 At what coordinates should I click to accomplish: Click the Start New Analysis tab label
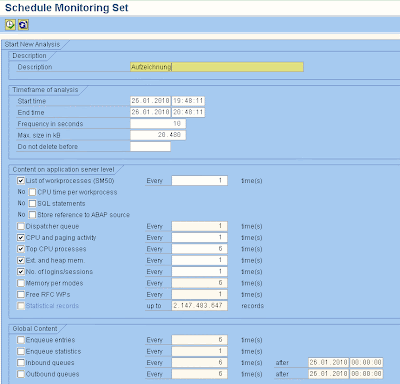click(x=32, y=44)
